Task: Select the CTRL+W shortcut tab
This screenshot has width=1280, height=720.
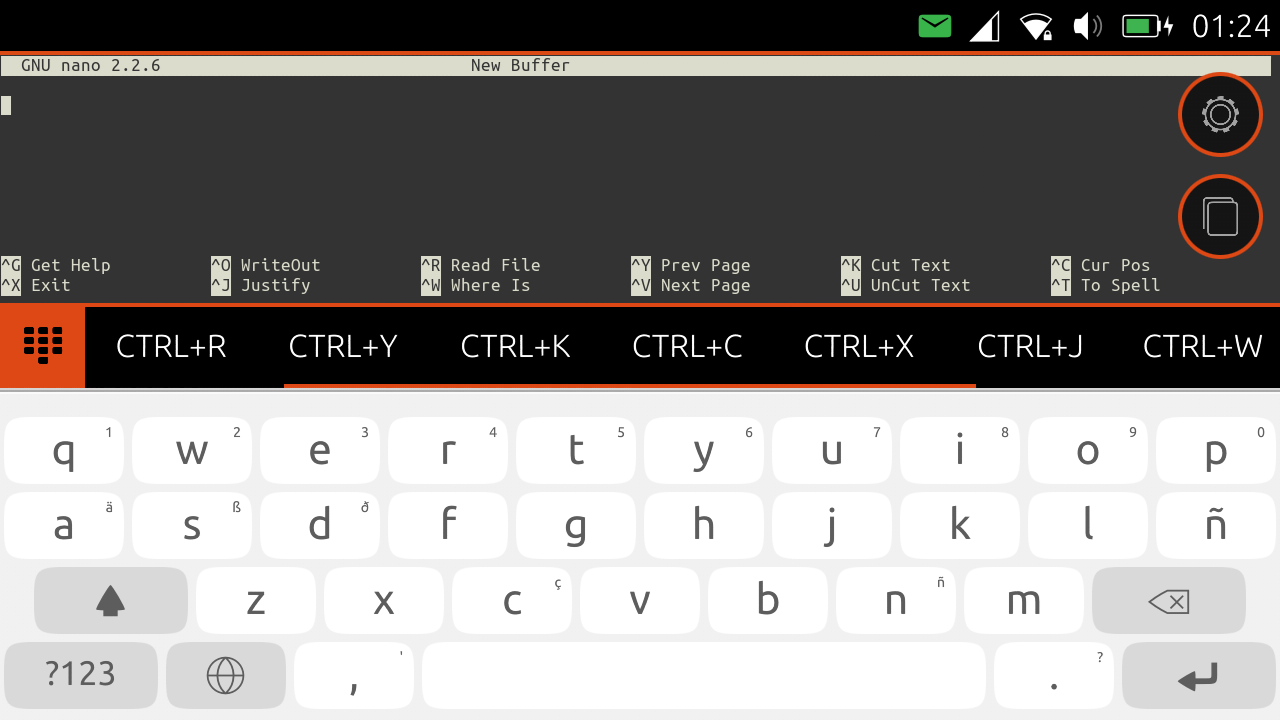Action: pyautogui.click(x=1203, y=347)
